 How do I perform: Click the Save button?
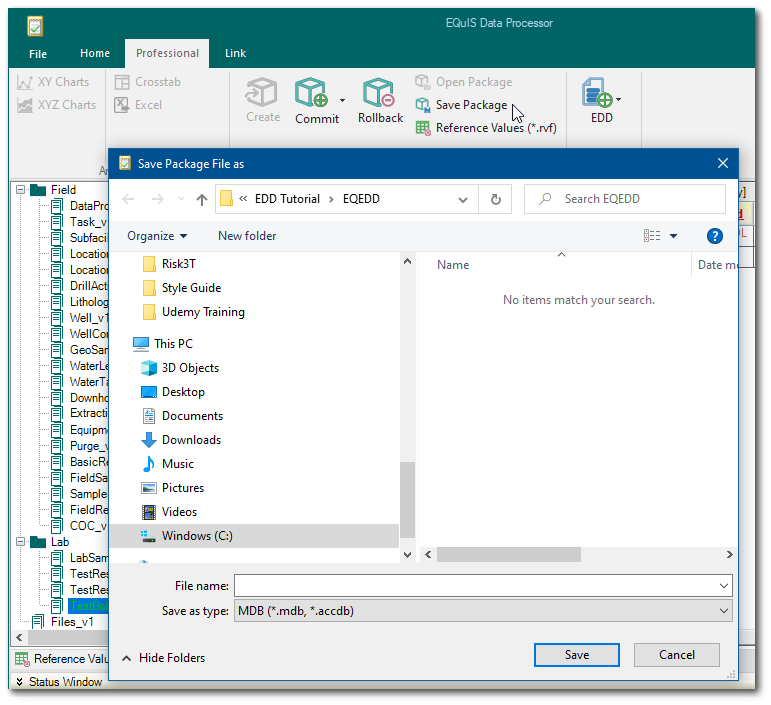click(x=576, y=655)
